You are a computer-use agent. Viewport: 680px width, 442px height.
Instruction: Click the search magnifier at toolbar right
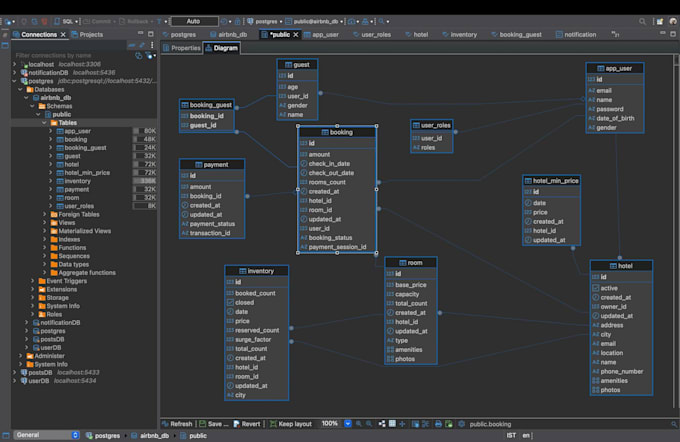[642, 21]
